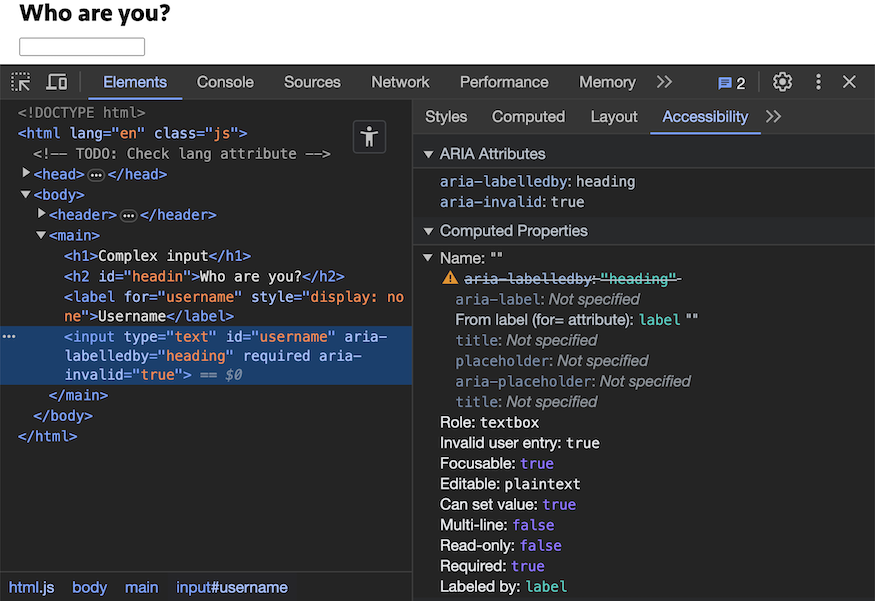Collapse the ARIA Attributes section

pyautogui.click(x=429, y=154)
